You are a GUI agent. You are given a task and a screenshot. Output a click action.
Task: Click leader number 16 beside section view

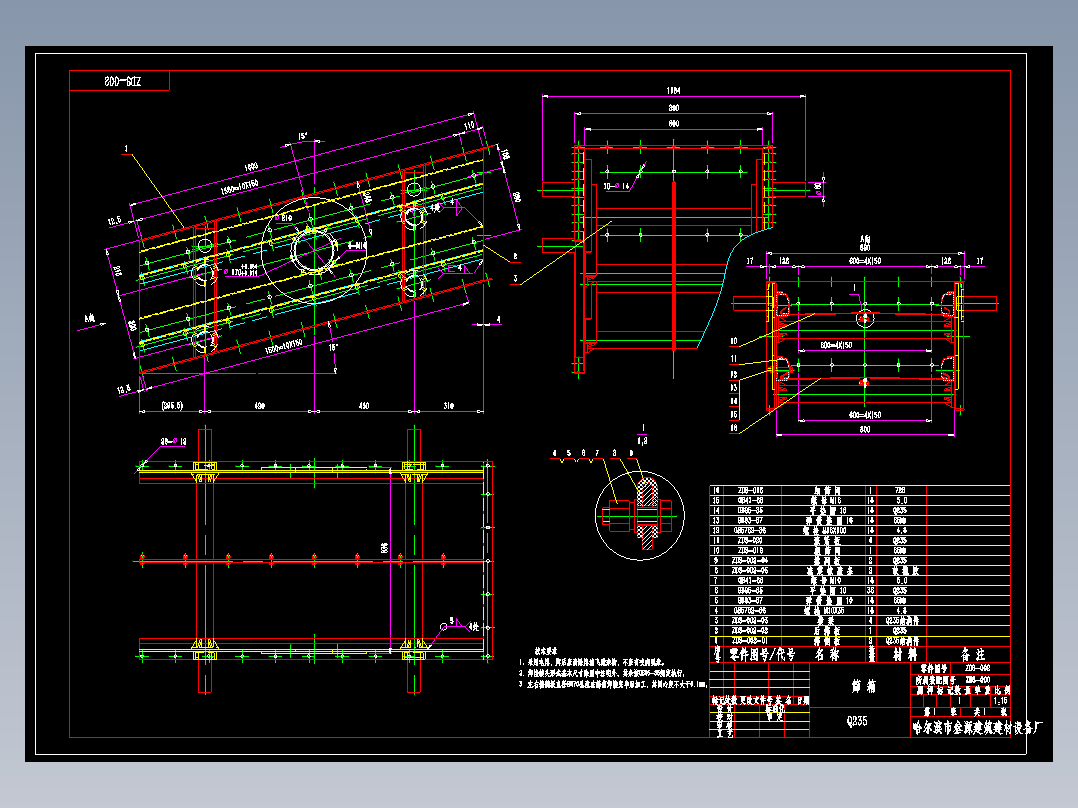(x=734, y=428)
